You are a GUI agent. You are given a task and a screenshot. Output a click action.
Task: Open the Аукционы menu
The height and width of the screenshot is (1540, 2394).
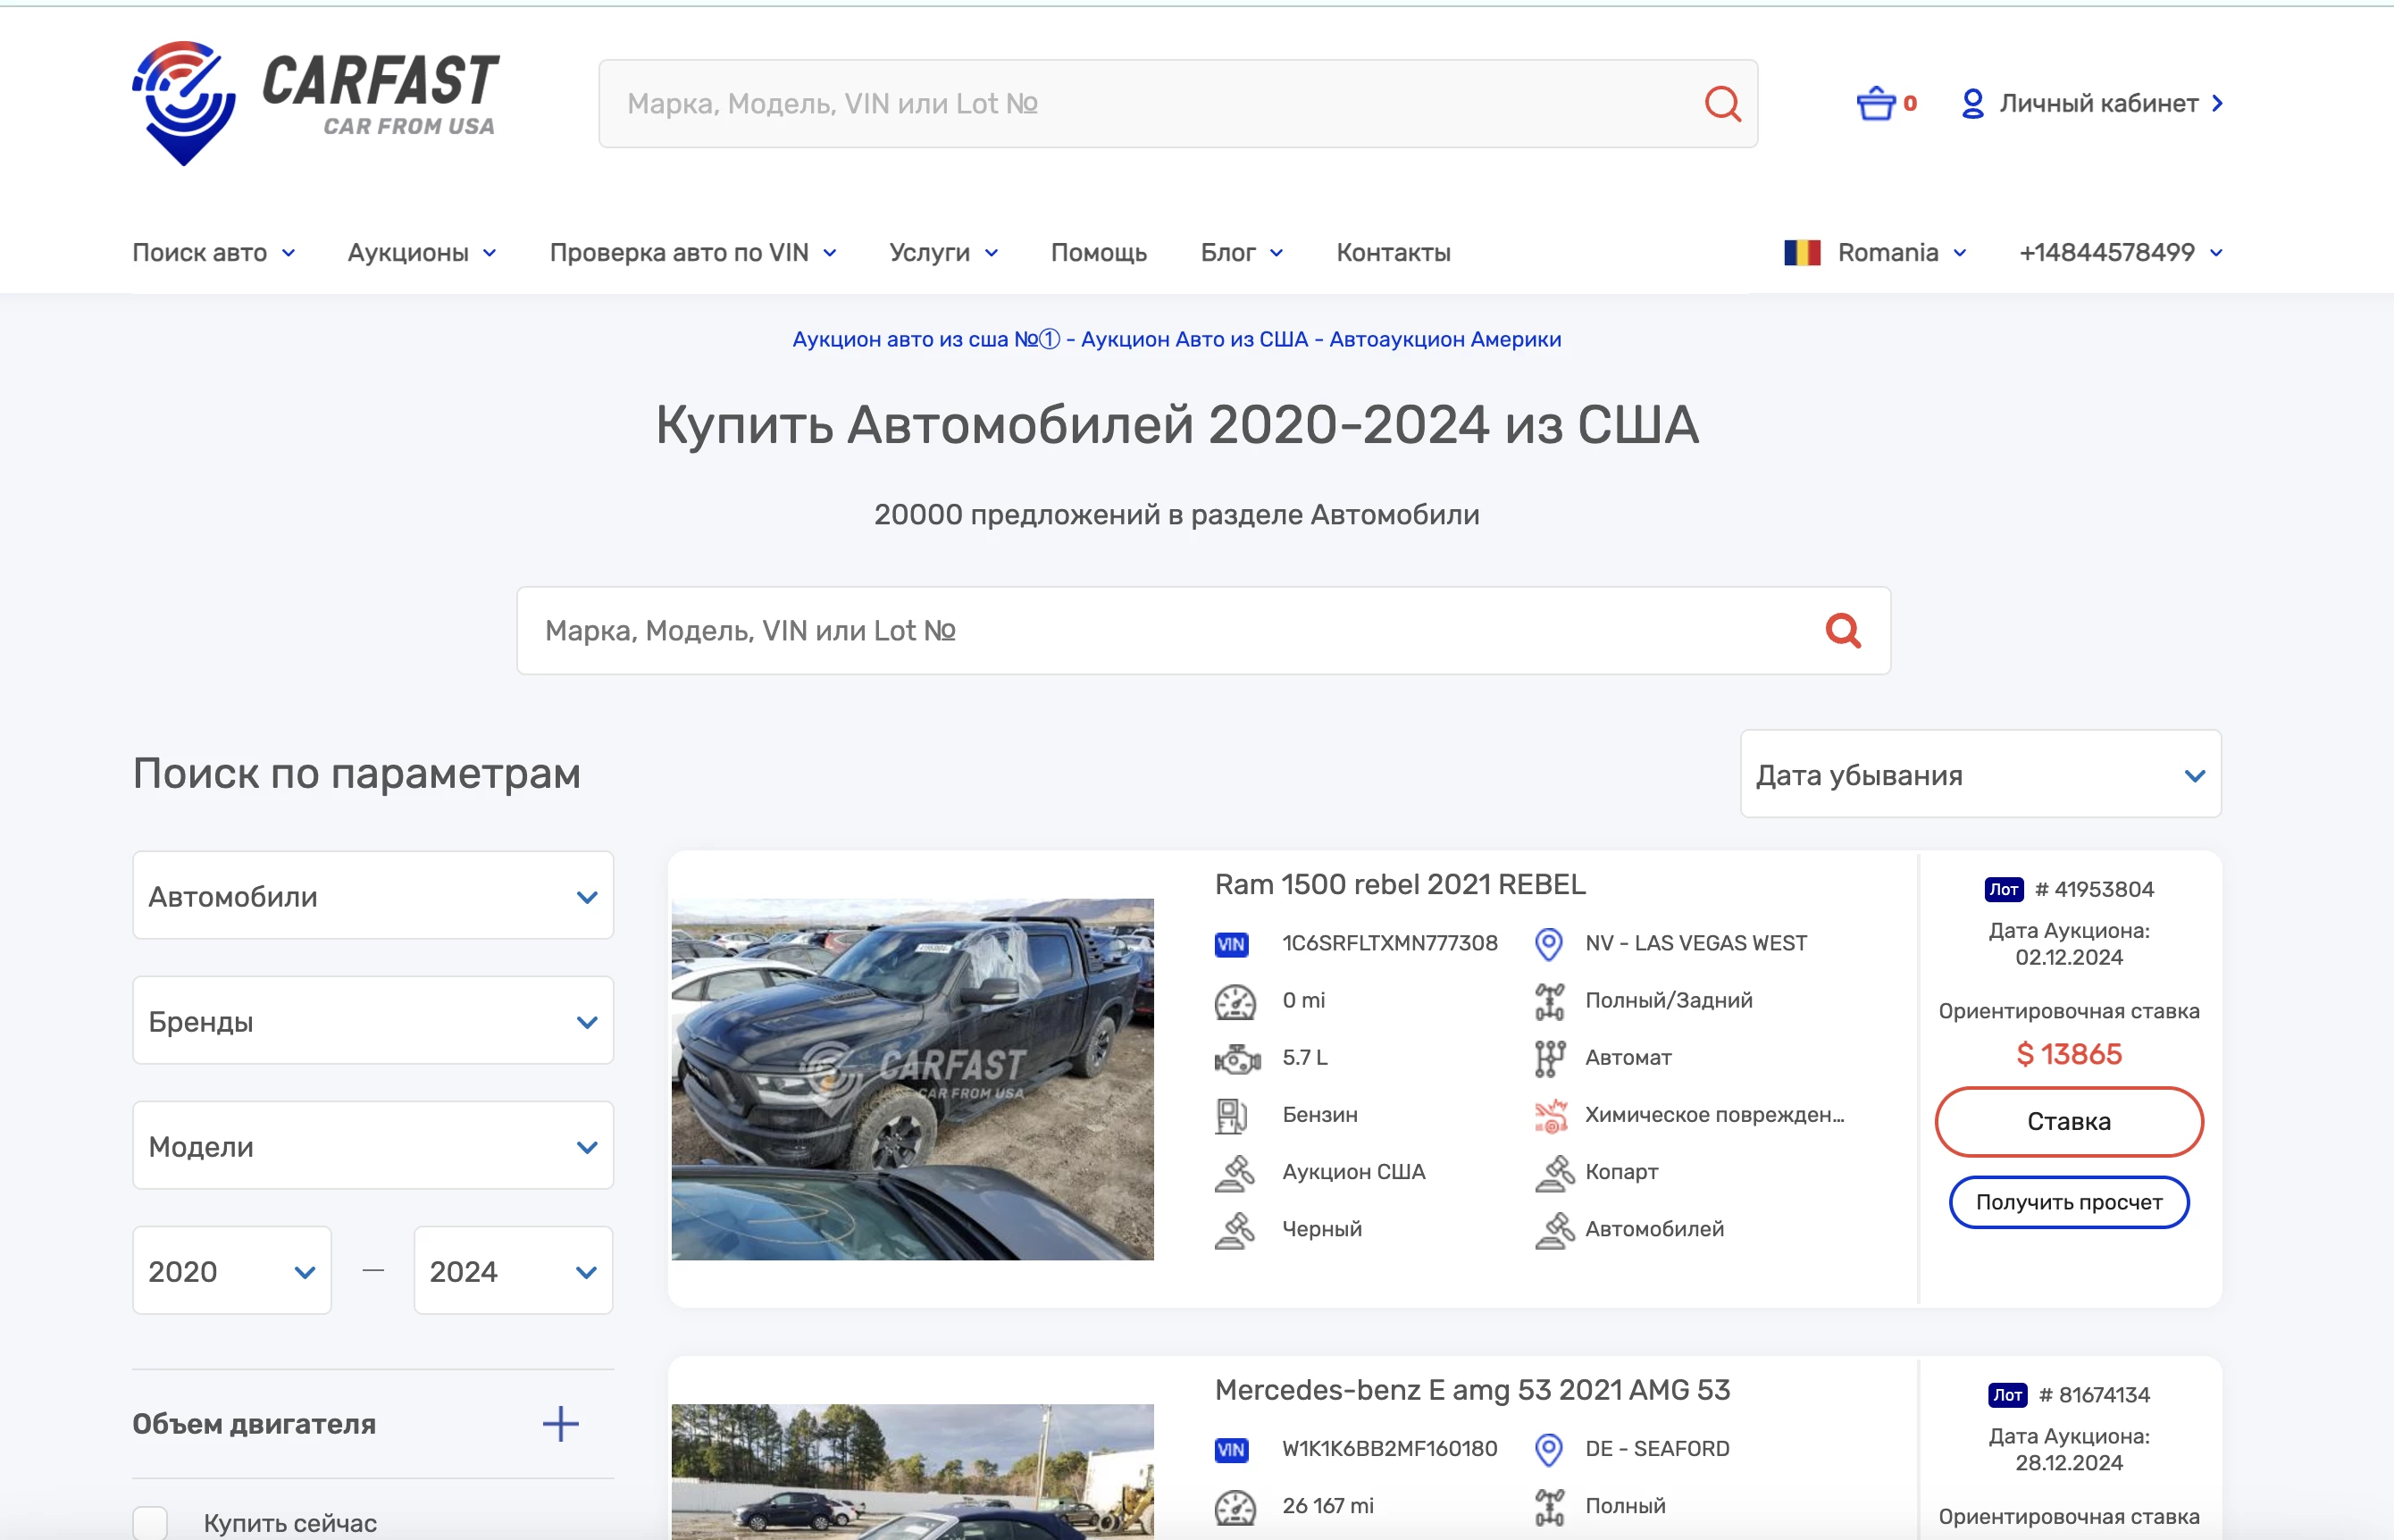[421, 252]
